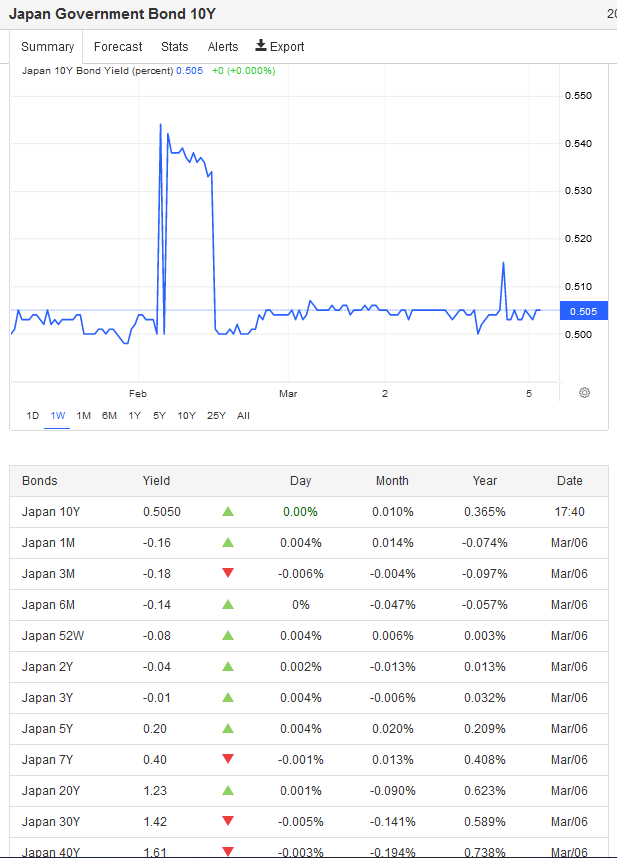Click the Japan 10Y yield value 0.5050
The height and width of the screenshot is (858, 617).
tap(162, 512)
